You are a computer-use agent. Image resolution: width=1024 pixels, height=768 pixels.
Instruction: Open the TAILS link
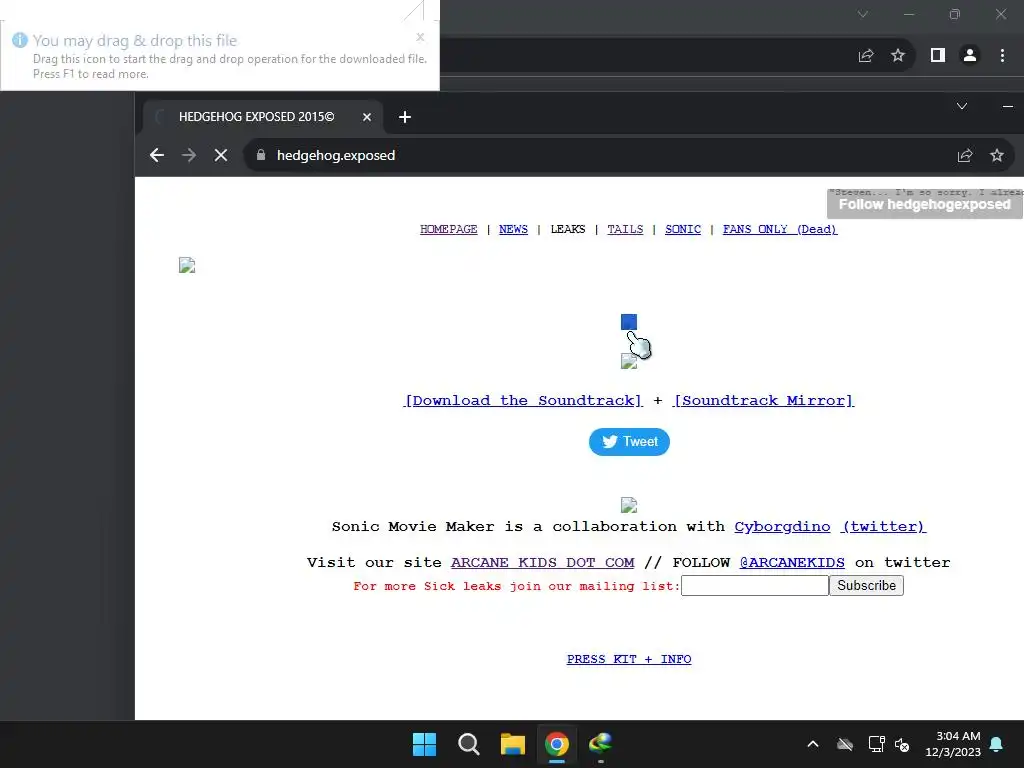[x=625, y=229]
